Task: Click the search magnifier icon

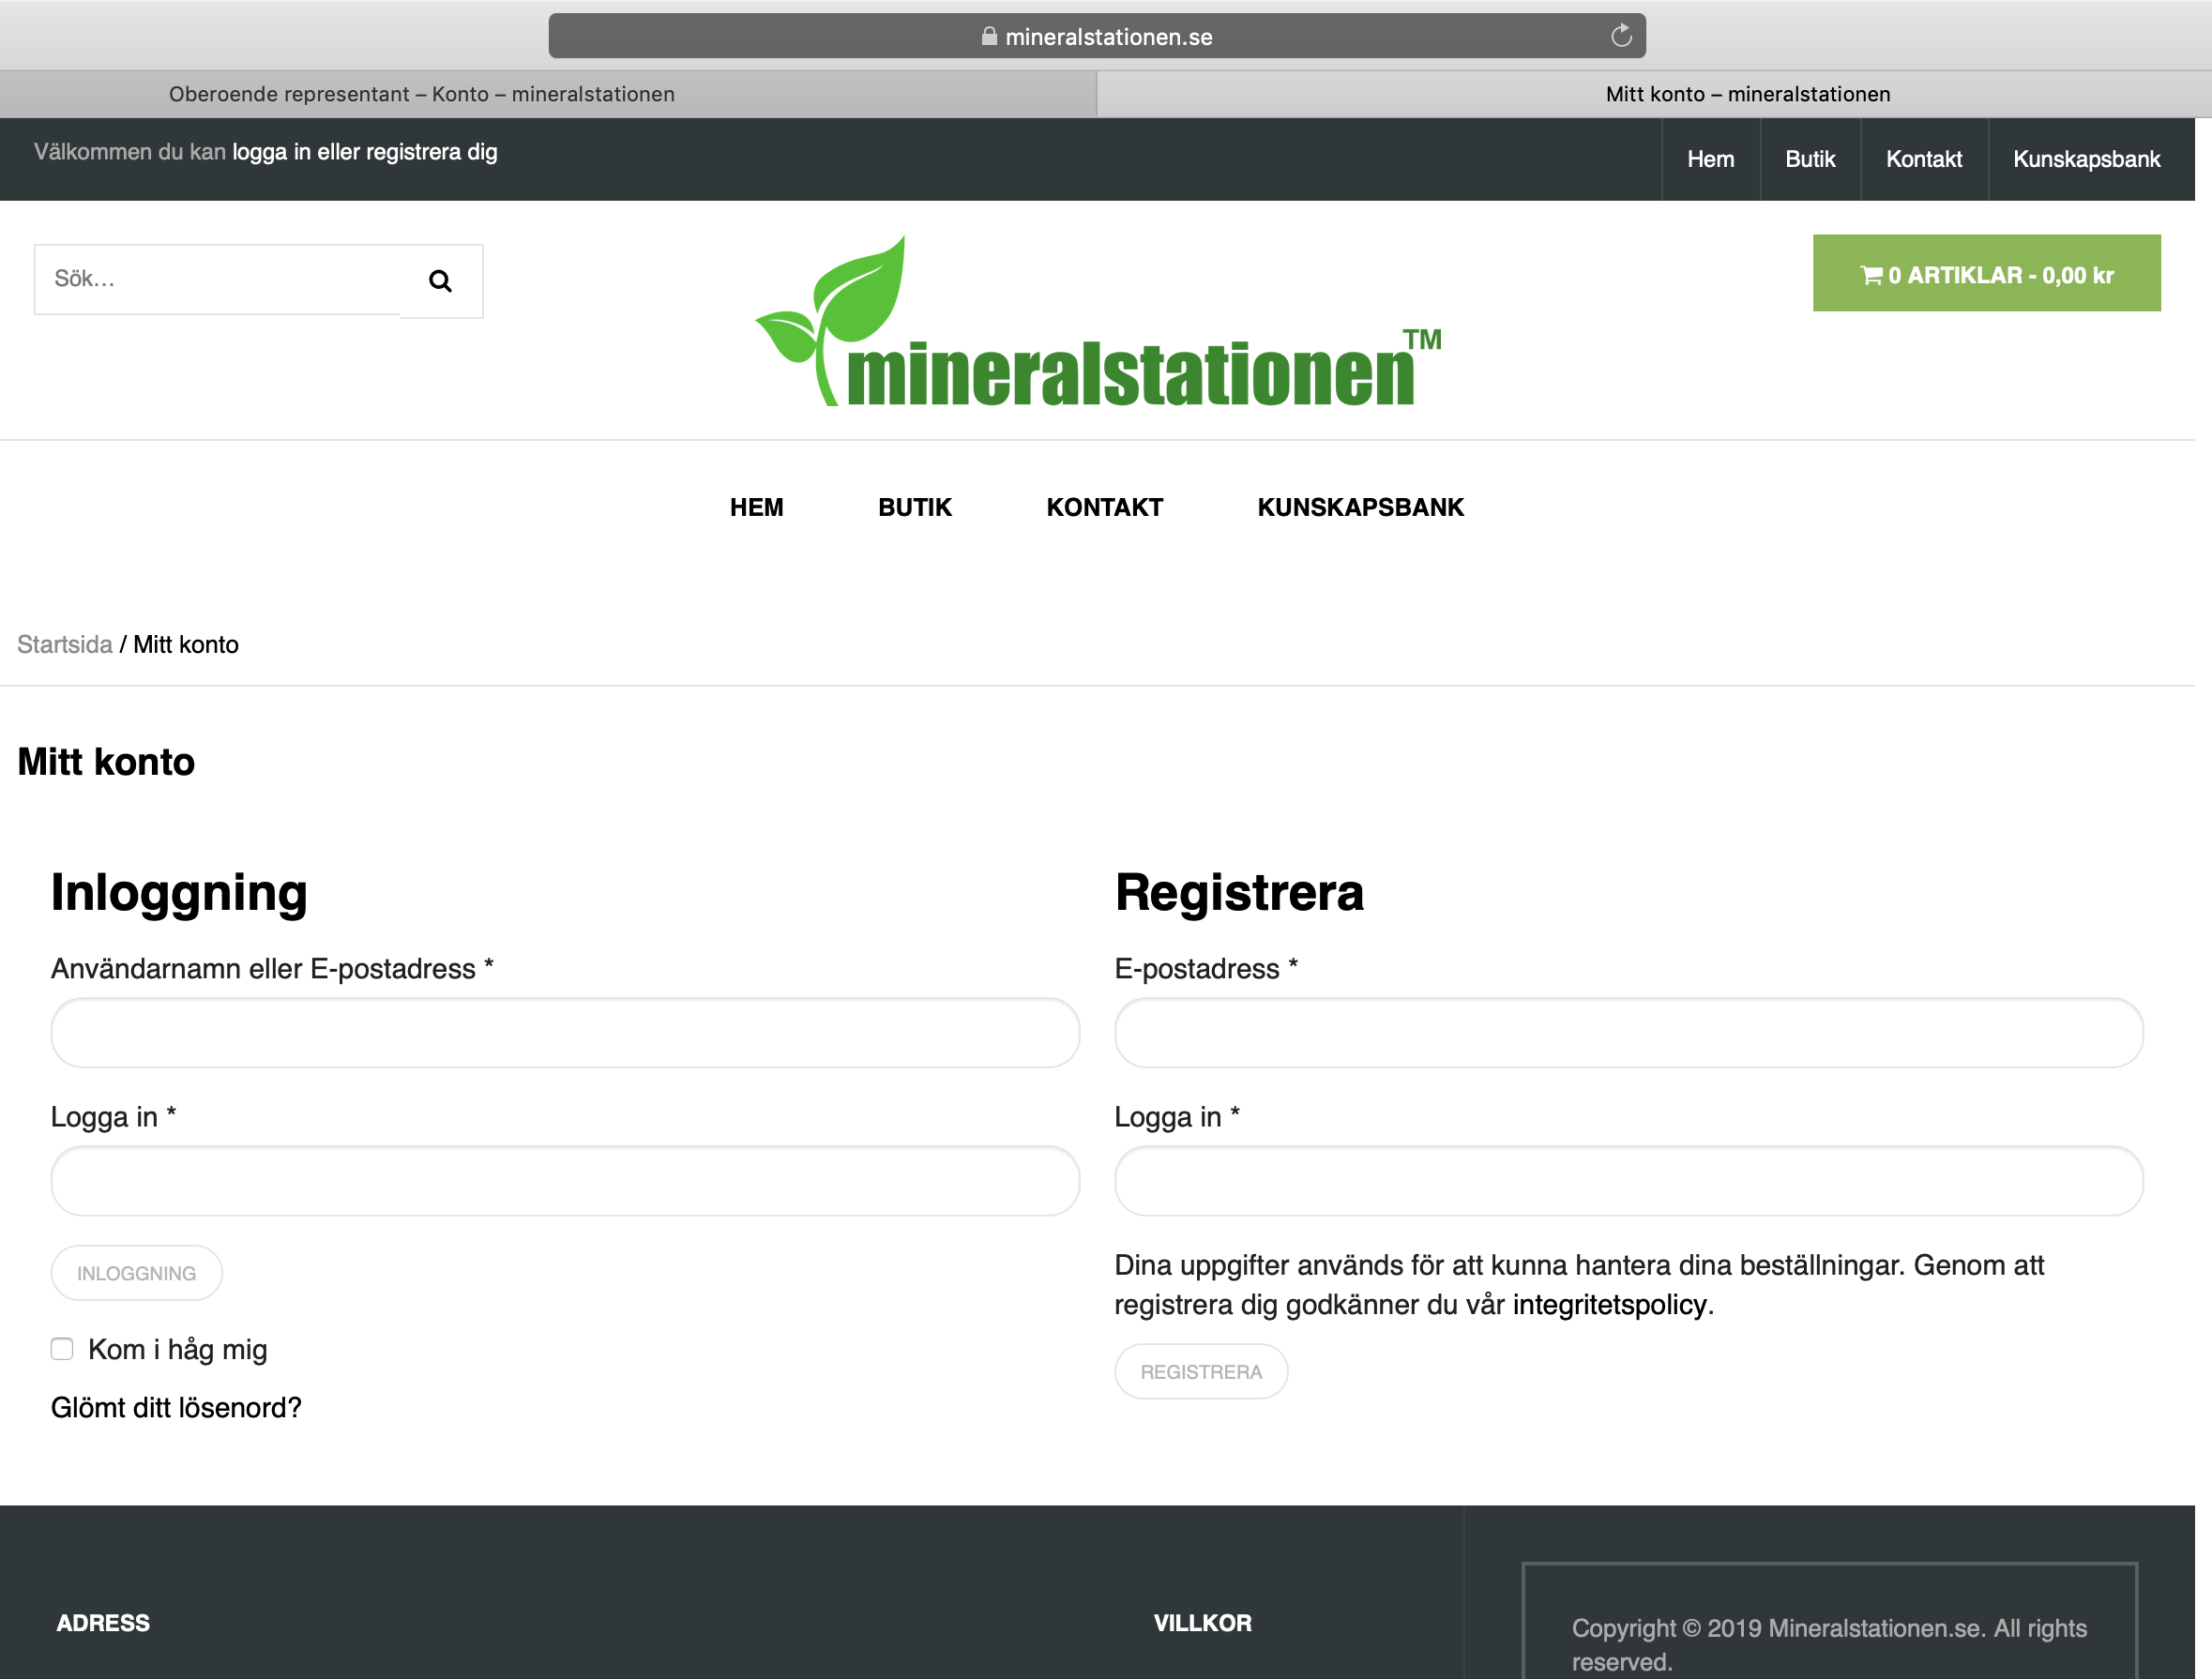Action: tap(440, 281)
